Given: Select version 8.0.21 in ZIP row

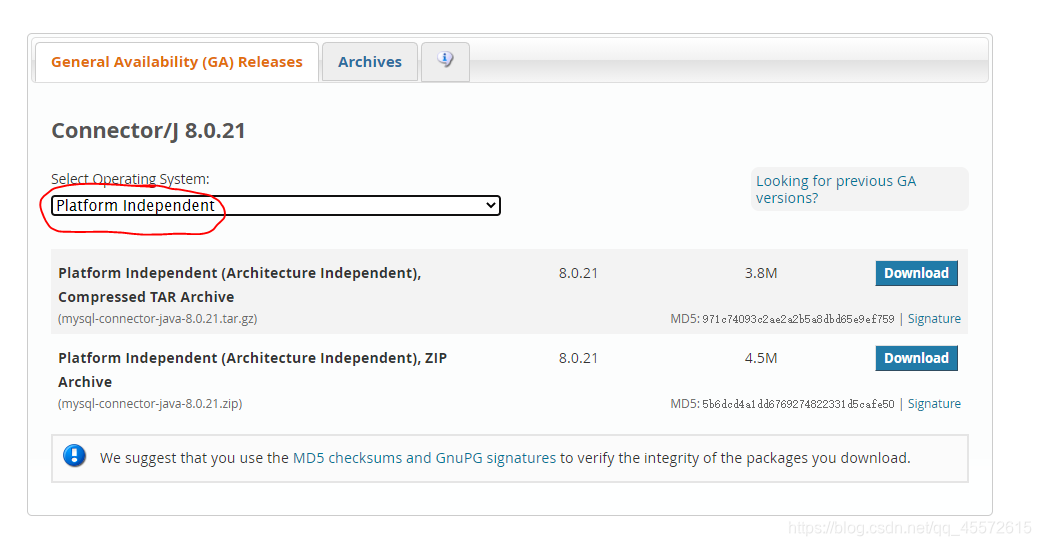Looking at the screenshot, I should coord(578,358).
